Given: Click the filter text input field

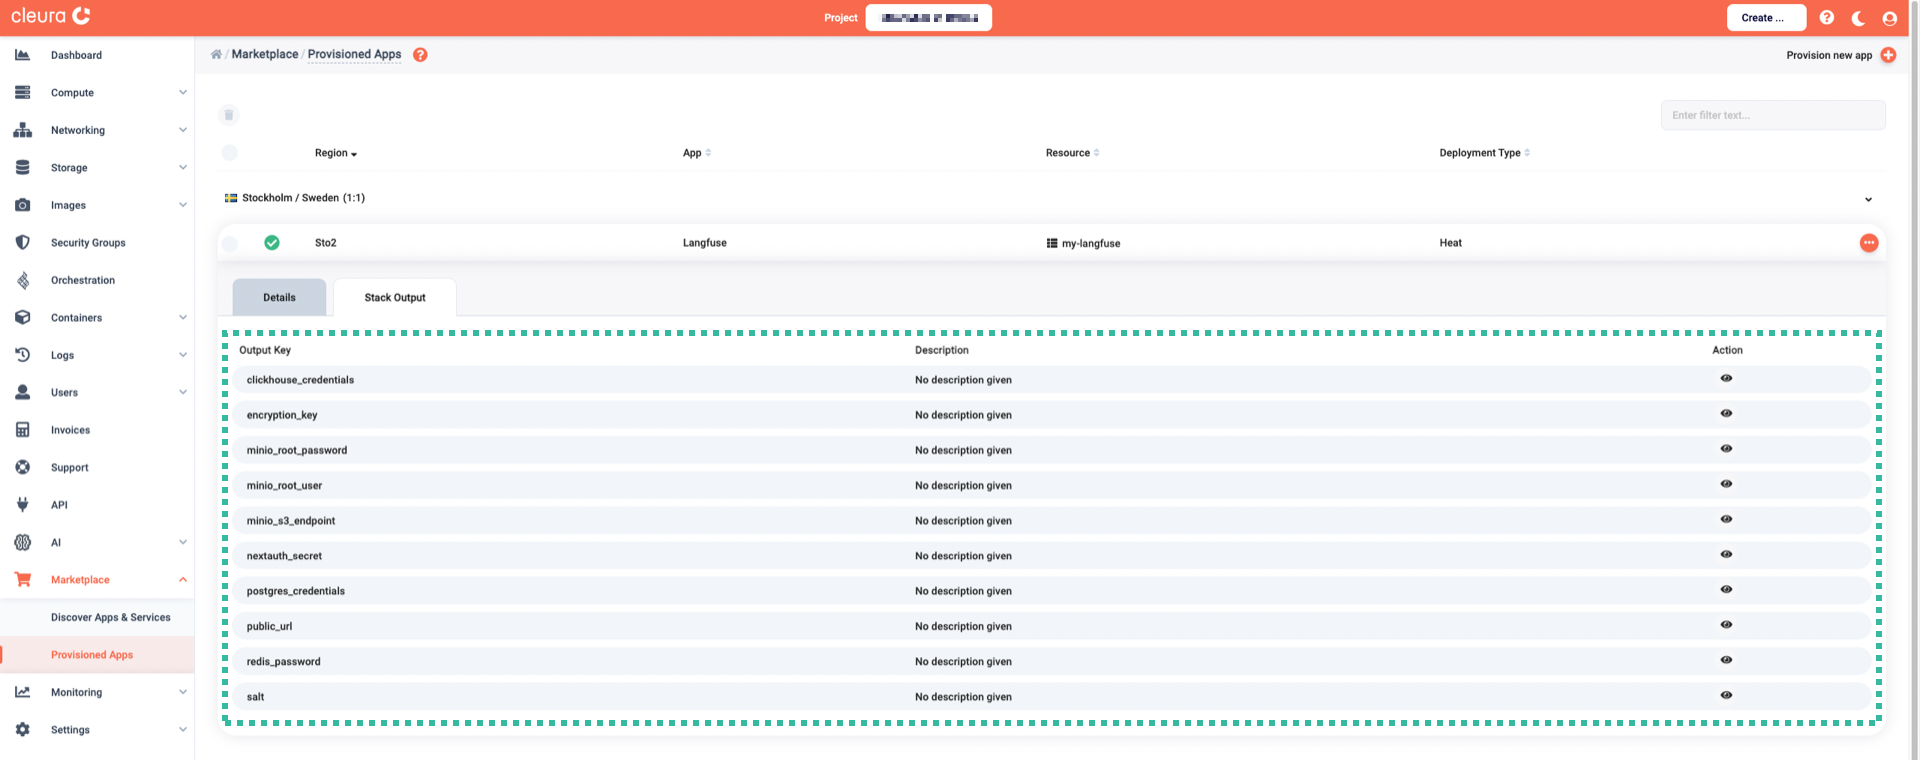Looking at the screenshot, I should pyautogui.click(x=1772, y=115).
